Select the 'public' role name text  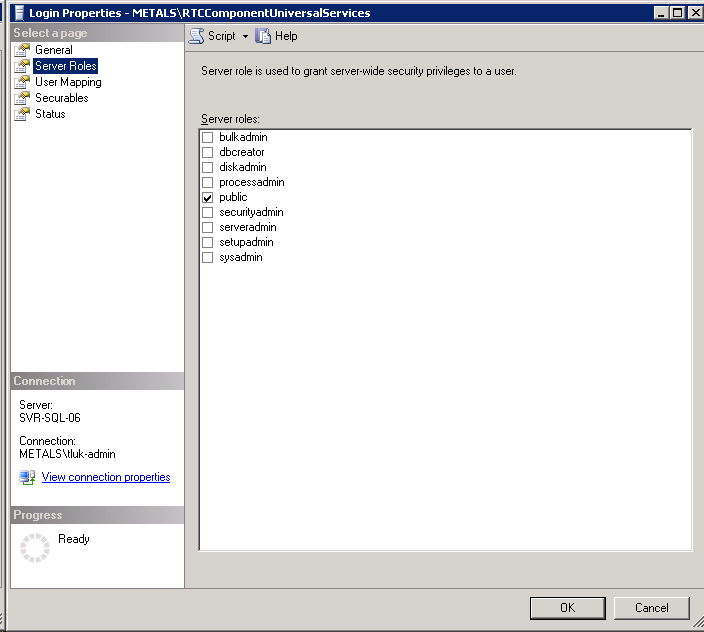[233, 197]
